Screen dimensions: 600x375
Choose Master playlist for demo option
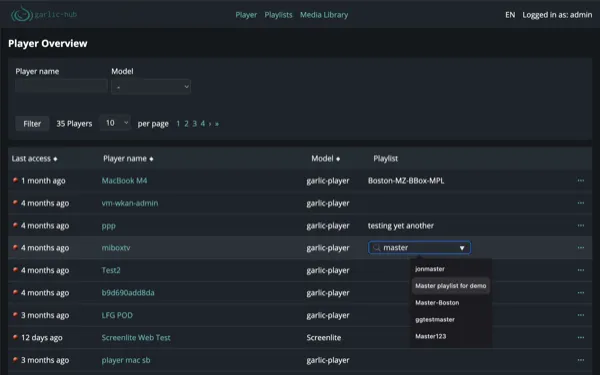(451, 286)
